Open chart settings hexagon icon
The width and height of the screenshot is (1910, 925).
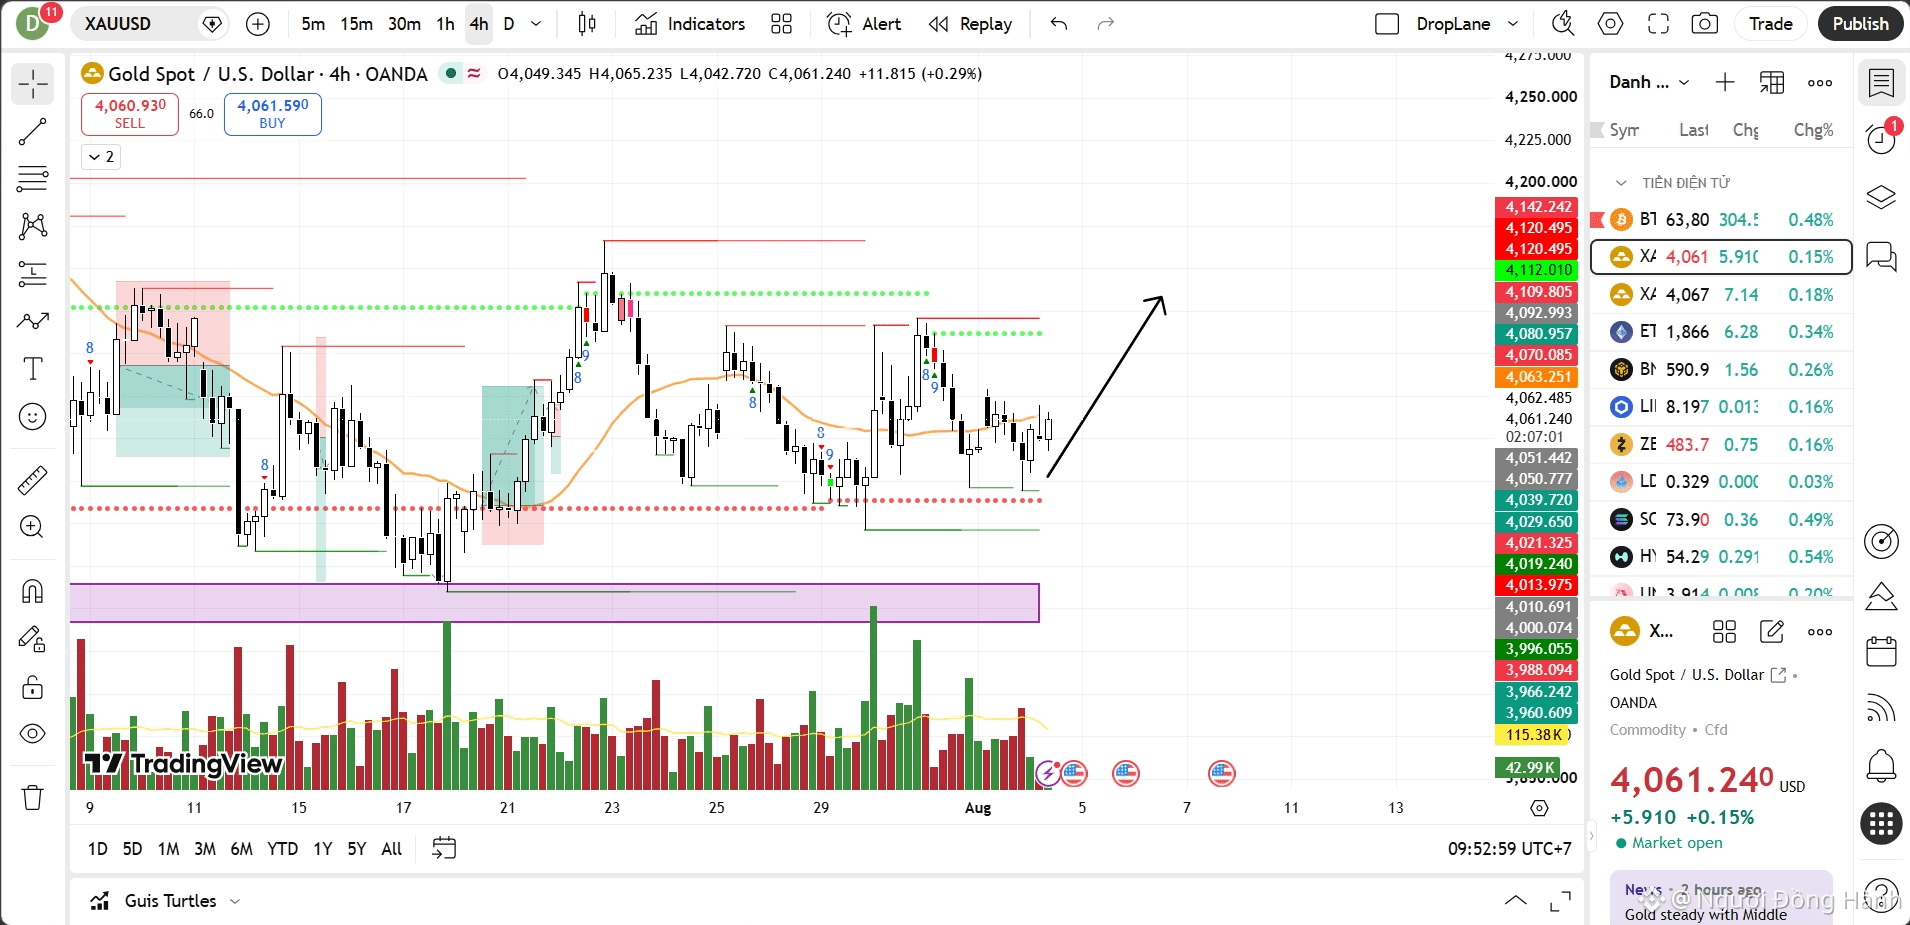click(x=1610, y=24)
